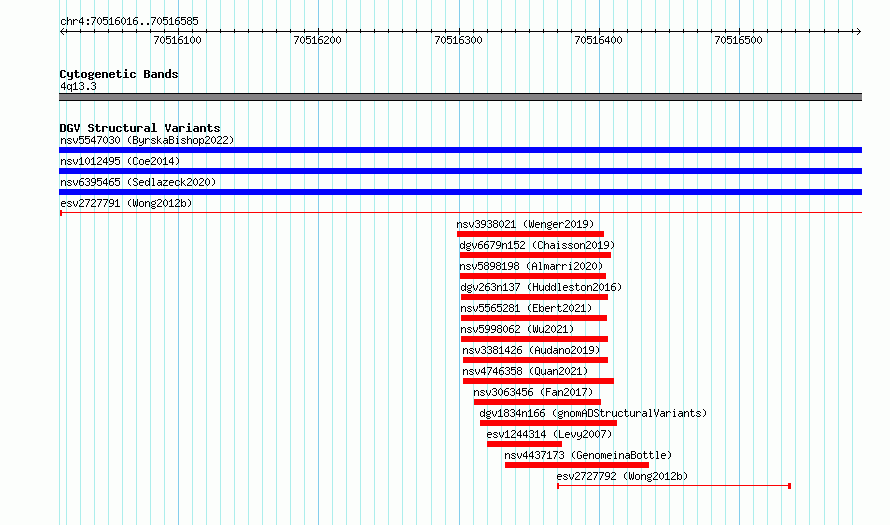Select the red bar under nsv3938021
The width and height of the screenshot is (890, 525).
coord(530,234)
